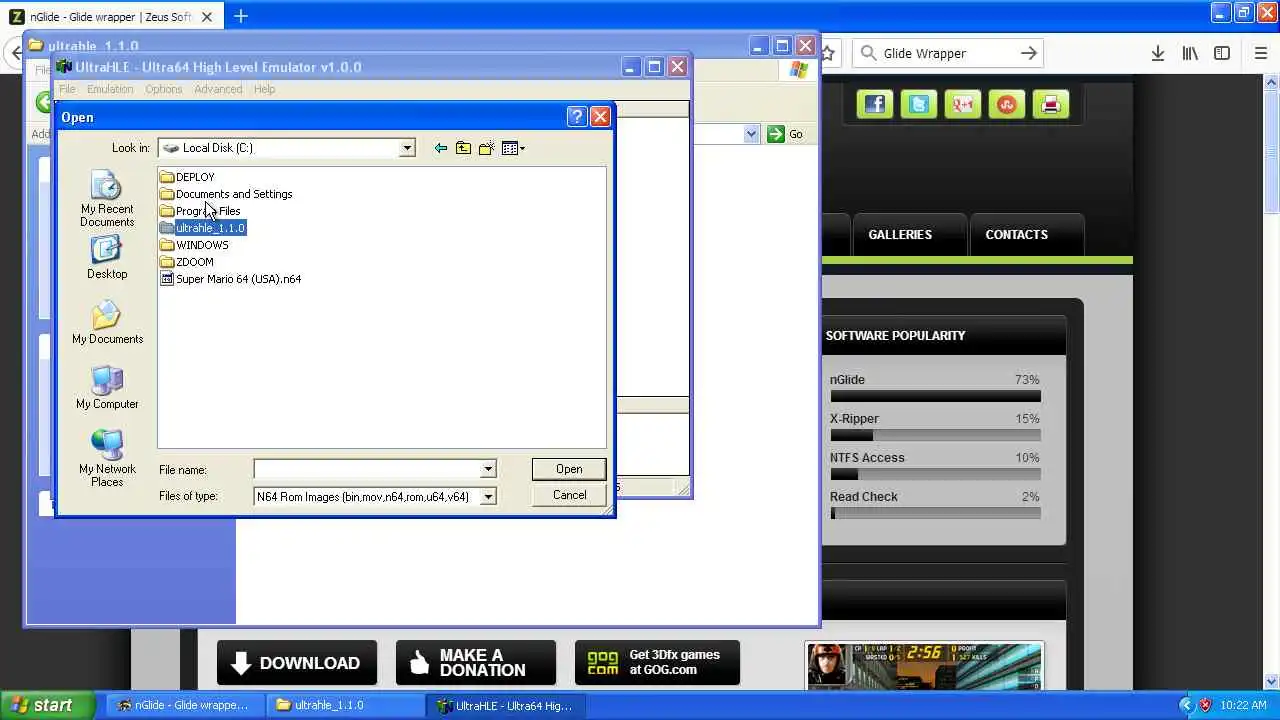Click browser page vertical scrollbar
Image resolution: width=1280 pixels, height=720 pixels.
tap(1271, 380)
